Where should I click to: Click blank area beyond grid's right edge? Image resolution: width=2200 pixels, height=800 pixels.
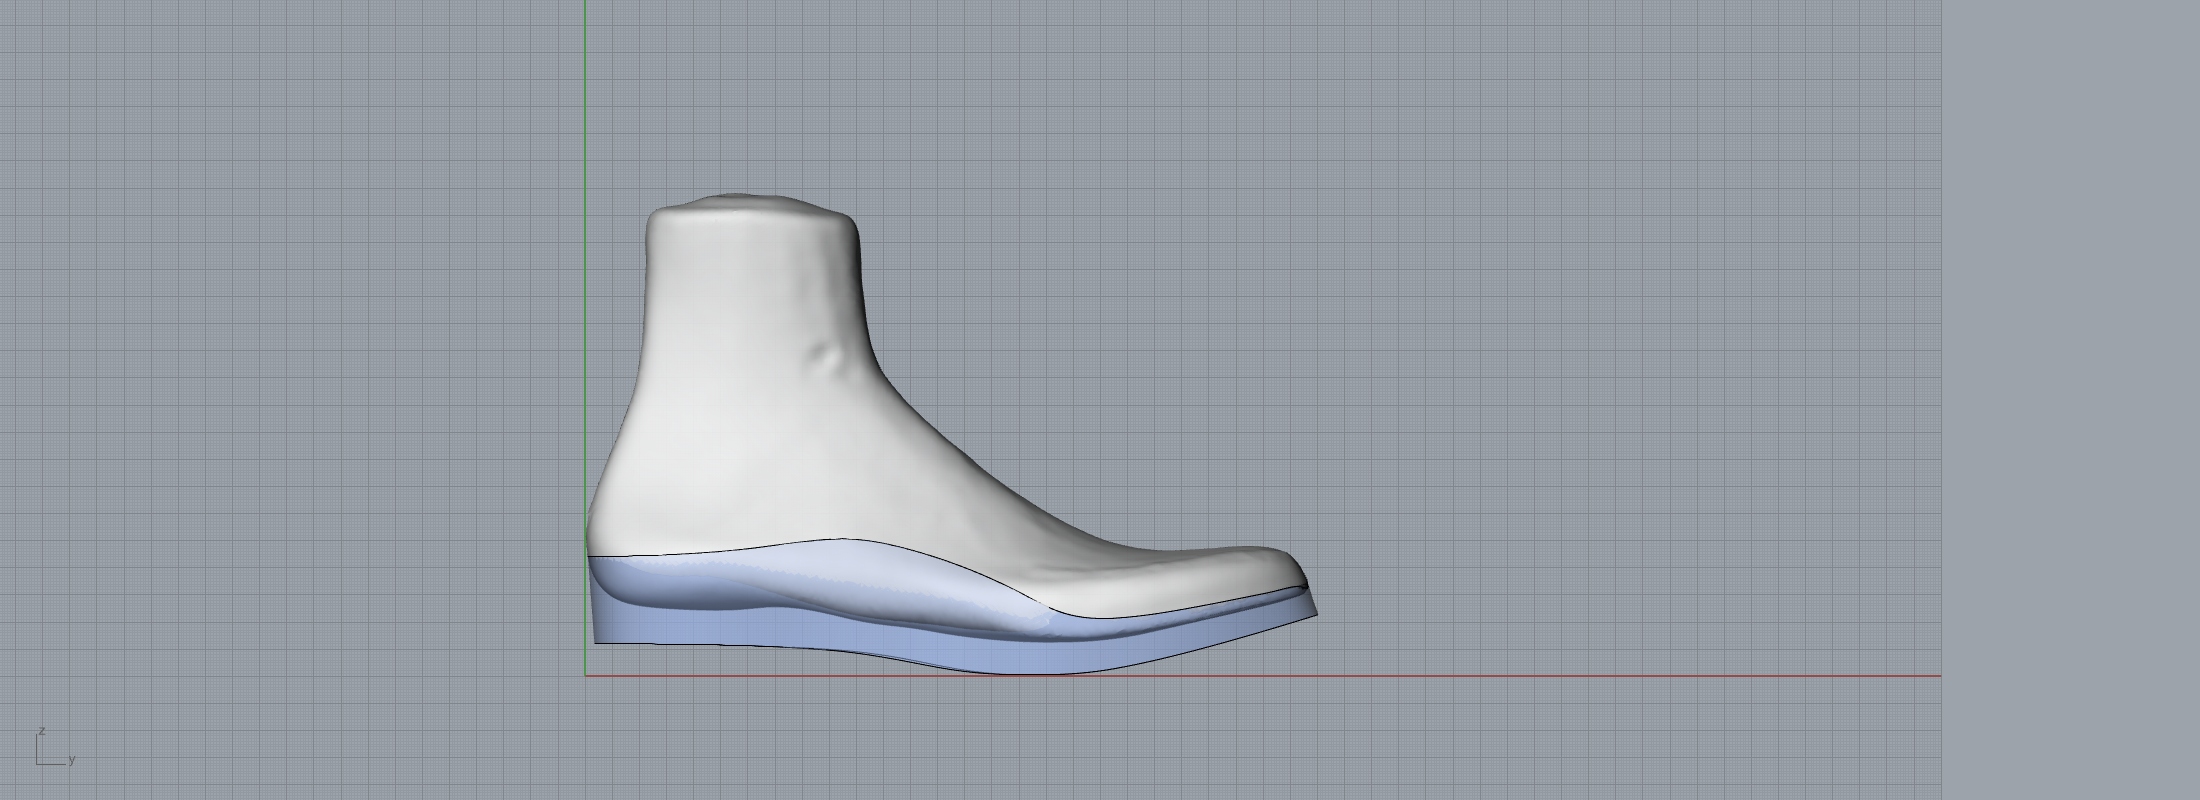tap(2070, 400)
